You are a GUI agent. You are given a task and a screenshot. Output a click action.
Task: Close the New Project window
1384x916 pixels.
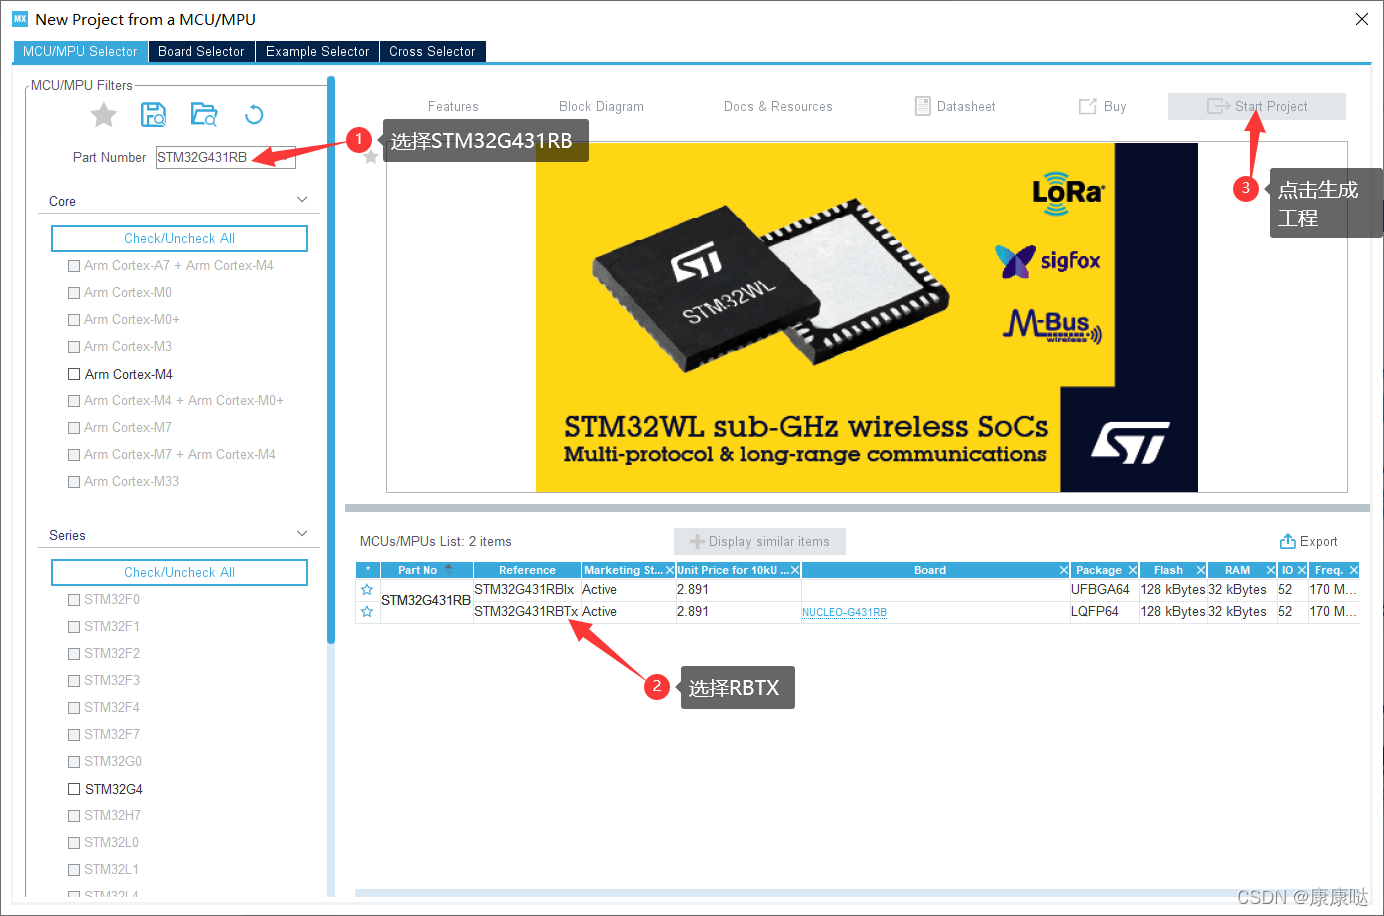click(x=1362, y=19)
